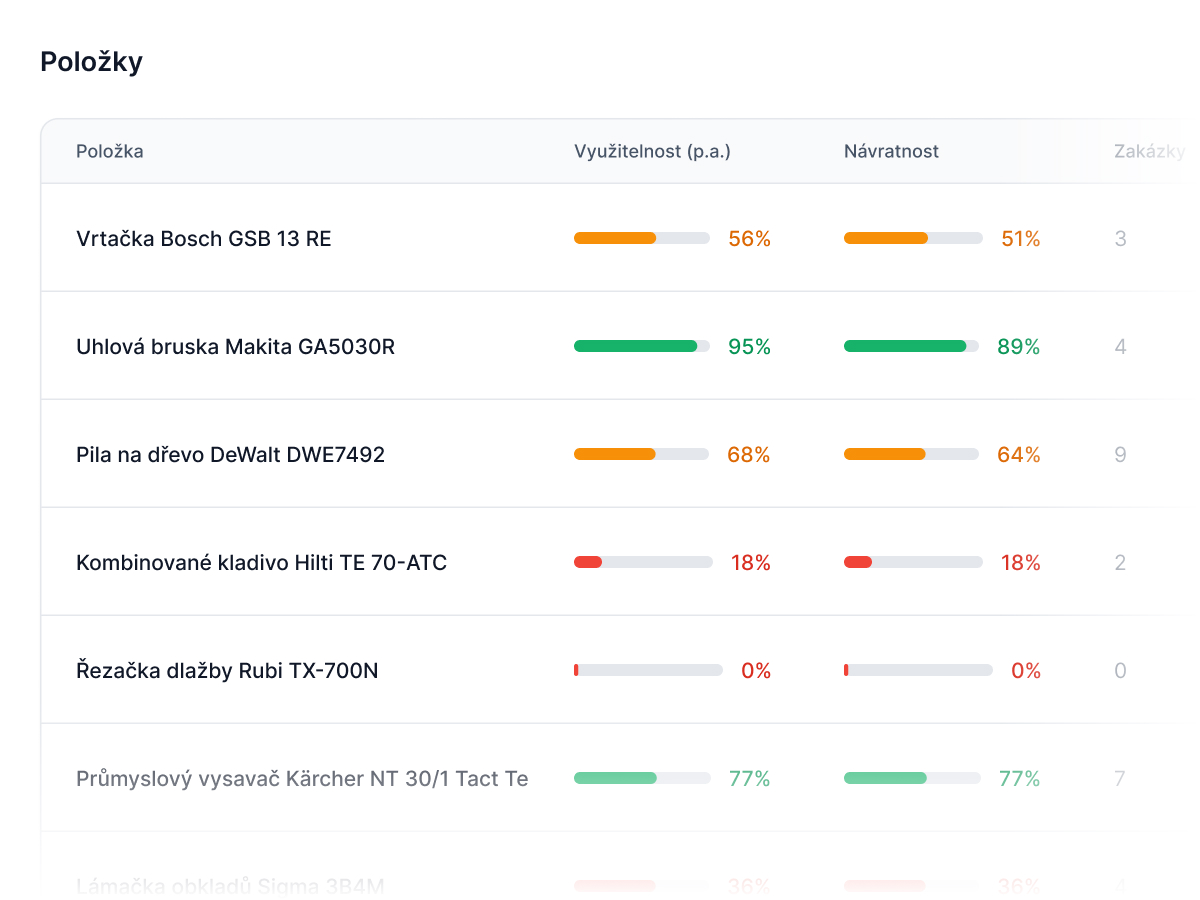Sort by the Využitelnost (p.a.) column header
Image resolution: width=1200 pixels, height=900 pixels.
[x=652, y=152]
